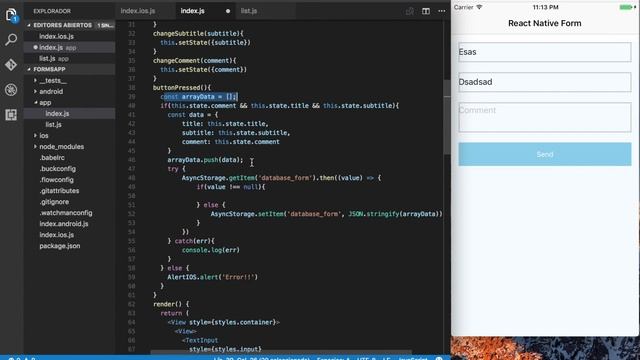
Task: Click the Carrier label in the simulator
Action: click(464, 7)
